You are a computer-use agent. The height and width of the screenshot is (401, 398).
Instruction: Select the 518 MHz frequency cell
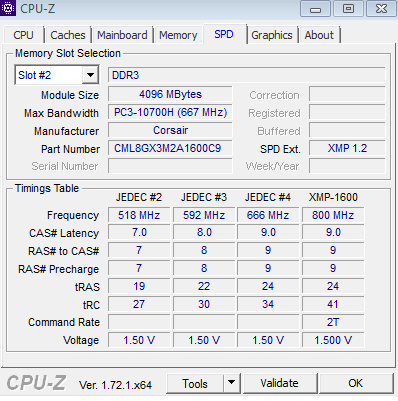click(139, 215)
